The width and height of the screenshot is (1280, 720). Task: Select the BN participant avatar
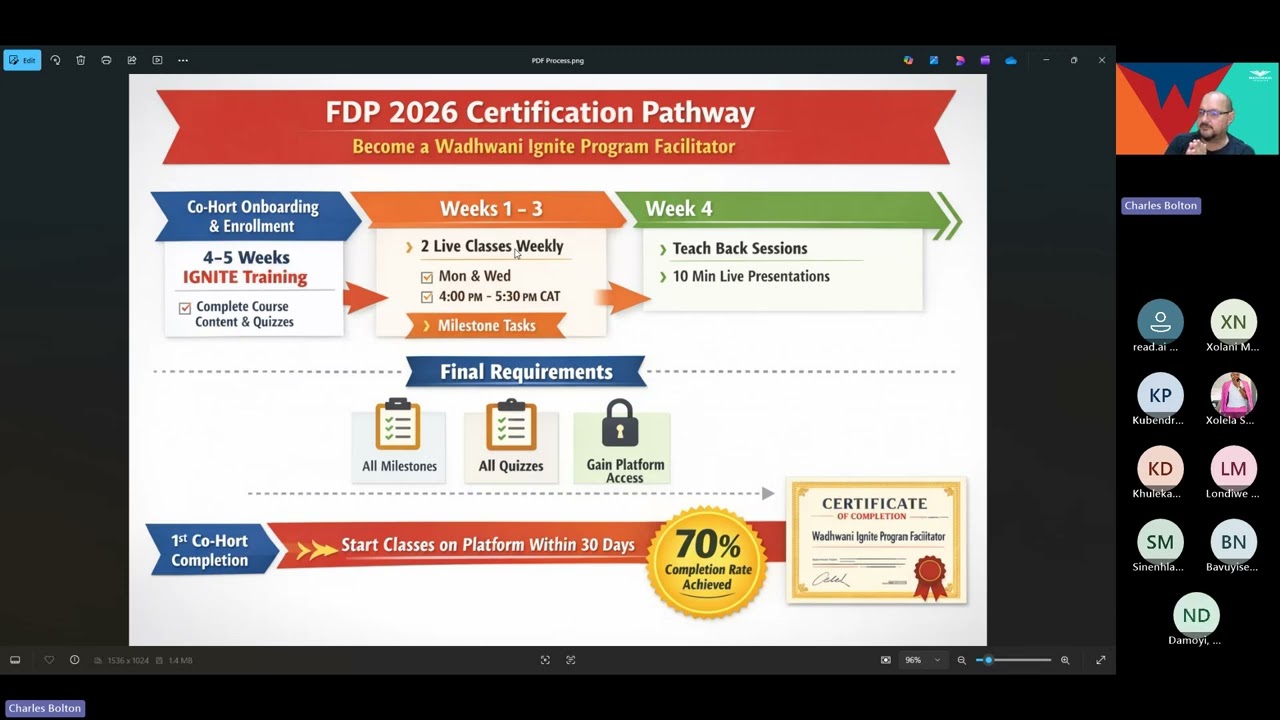click(x=1233, y=542)
